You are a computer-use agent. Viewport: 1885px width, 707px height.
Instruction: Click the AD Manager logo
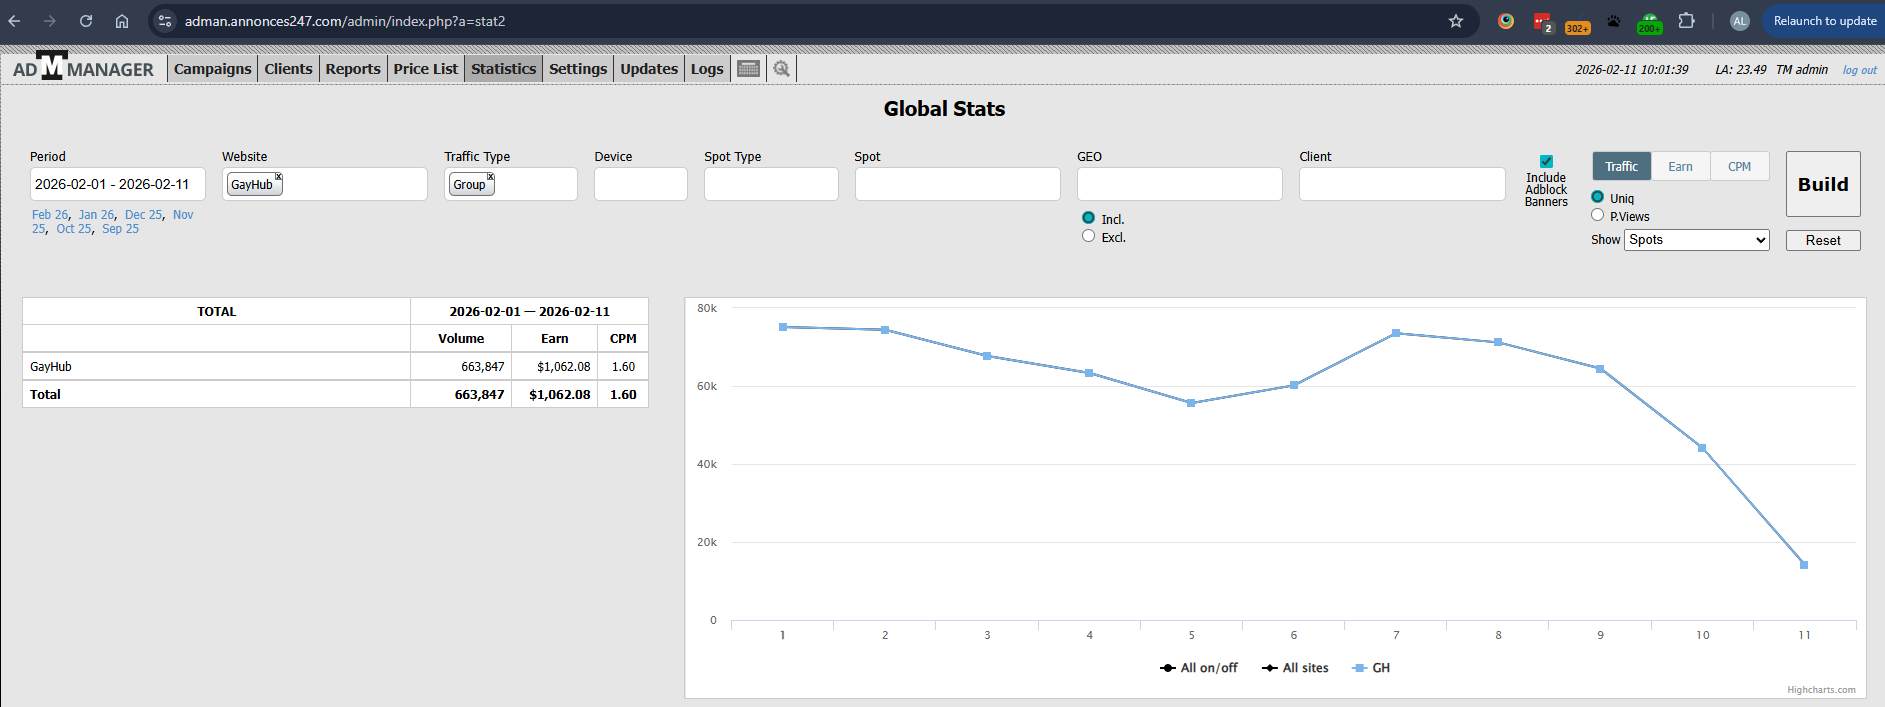84,68
